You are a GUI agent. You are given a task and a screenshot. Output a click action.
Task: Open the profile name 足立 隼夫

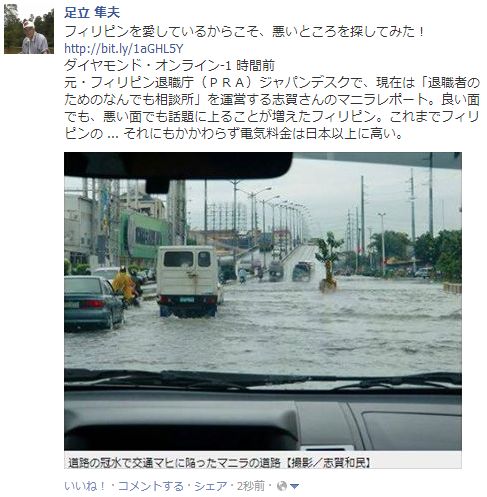pyautogui.click(x=92, y=13)
